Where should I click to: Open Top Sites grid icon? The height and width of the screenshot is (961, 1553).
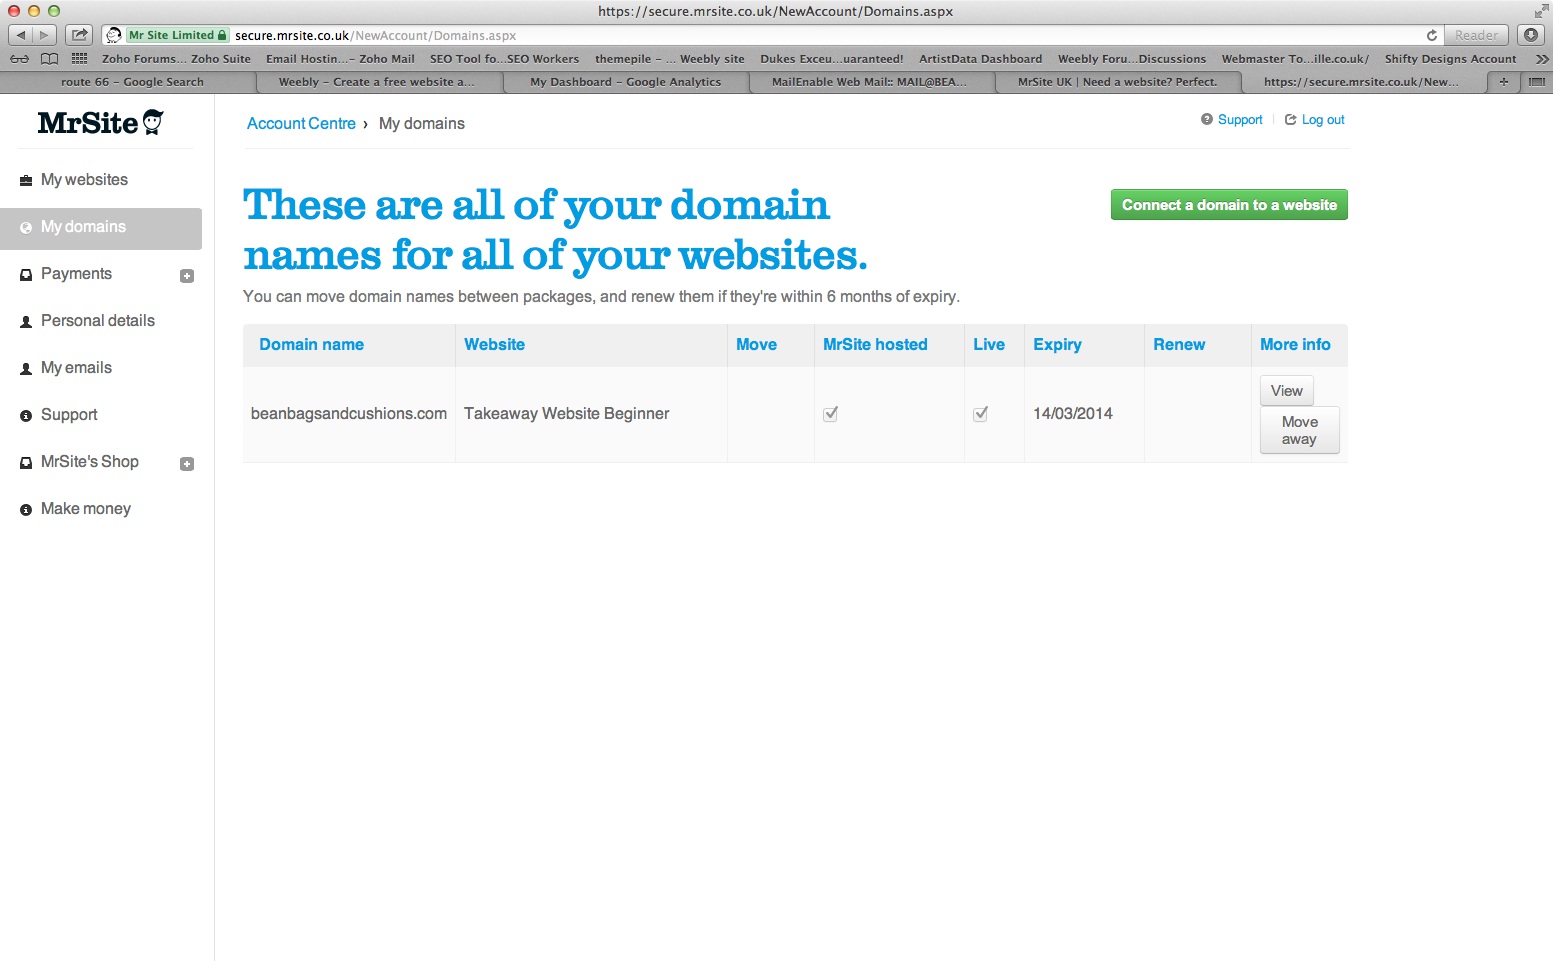pyautogui.click(x=80, y=59)
